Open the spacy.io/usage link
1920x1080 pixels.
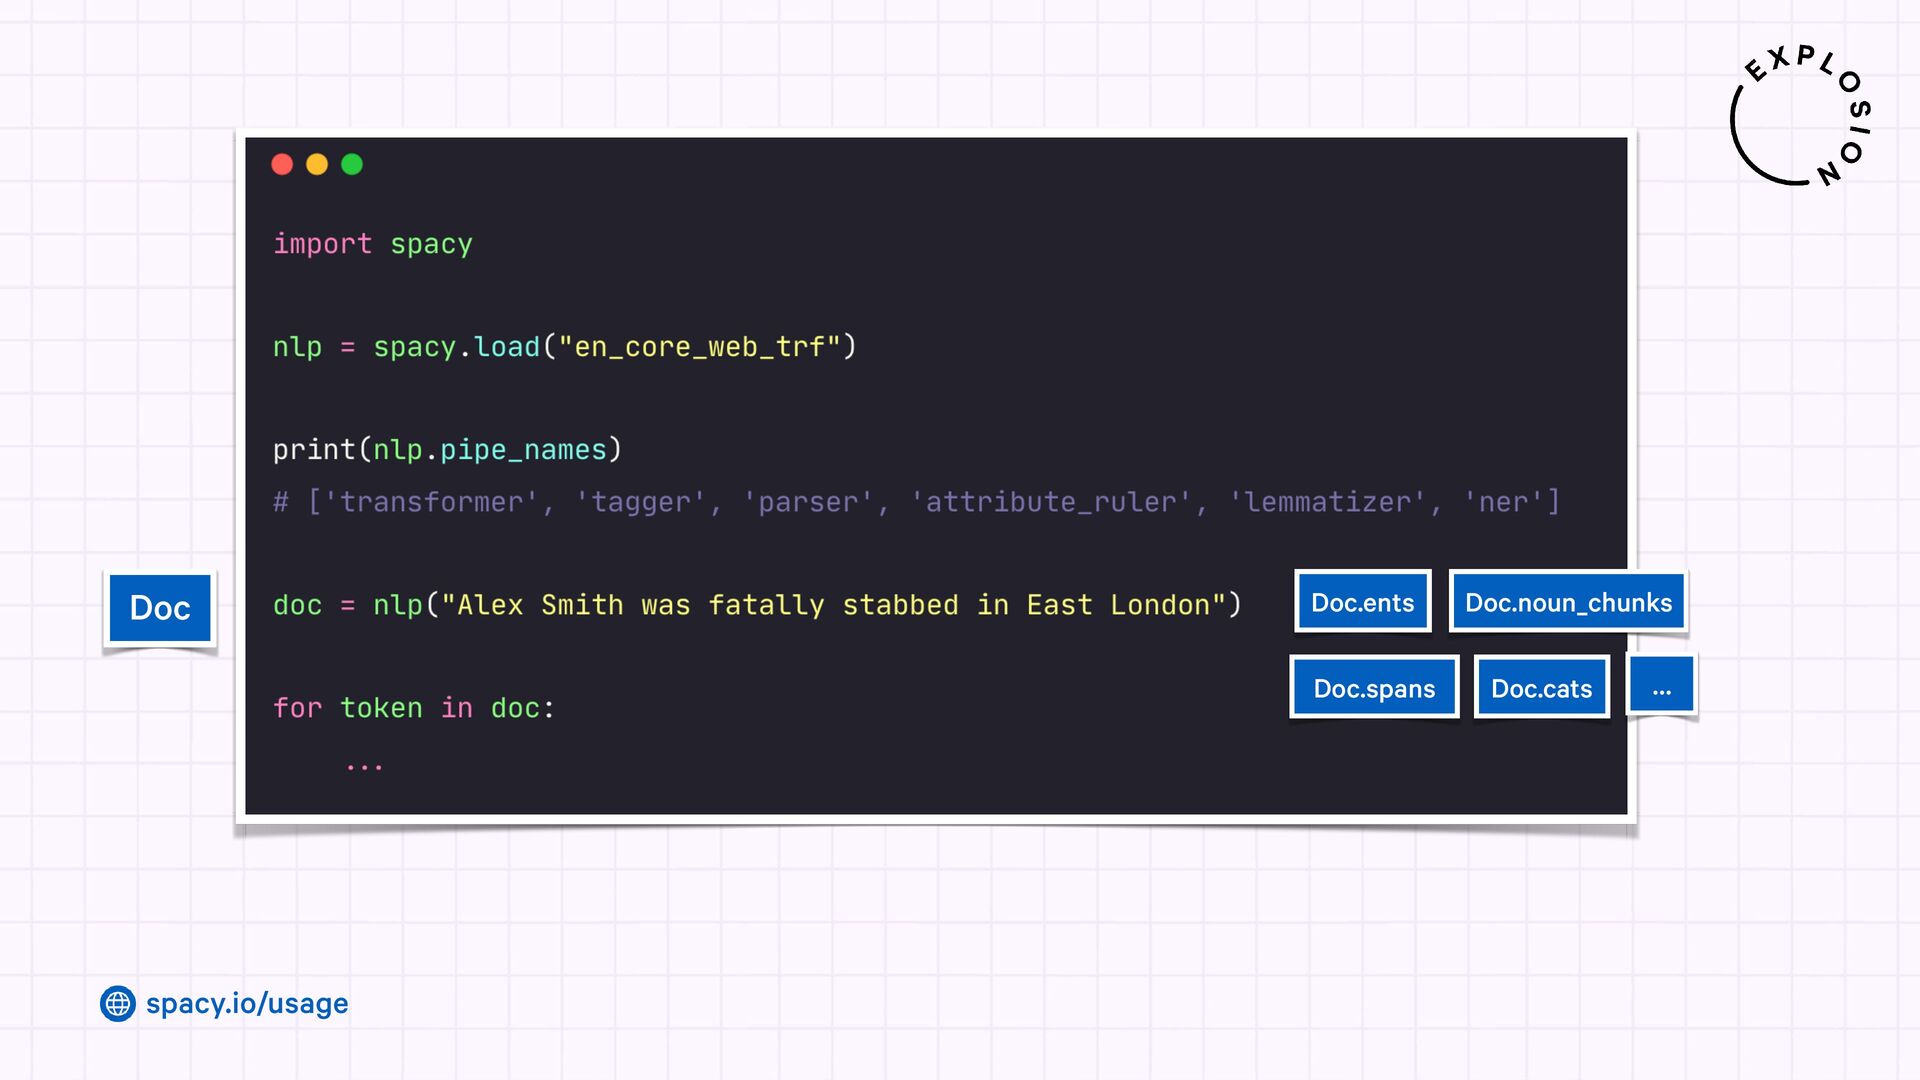pos(247,1003)
